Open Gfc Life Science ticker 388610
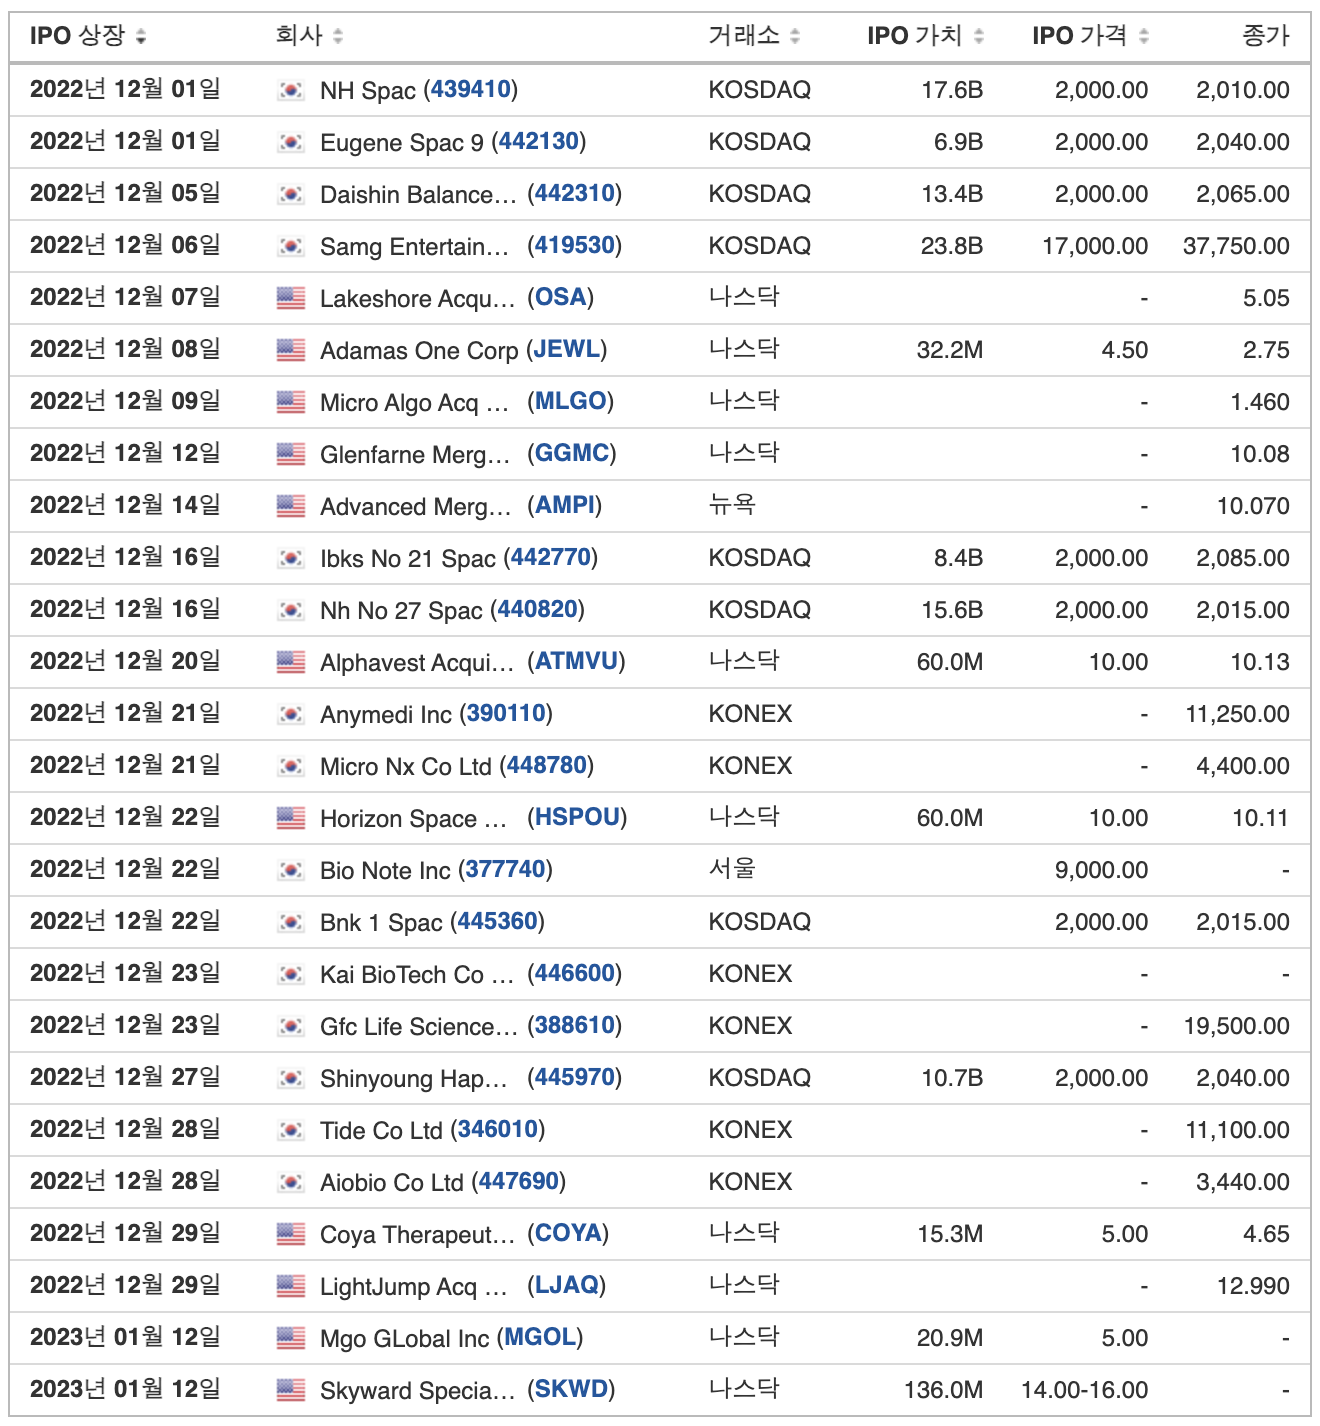Image resolution: width=1320 pixels, height=1426 pixels. click(x=575, y=1025)
